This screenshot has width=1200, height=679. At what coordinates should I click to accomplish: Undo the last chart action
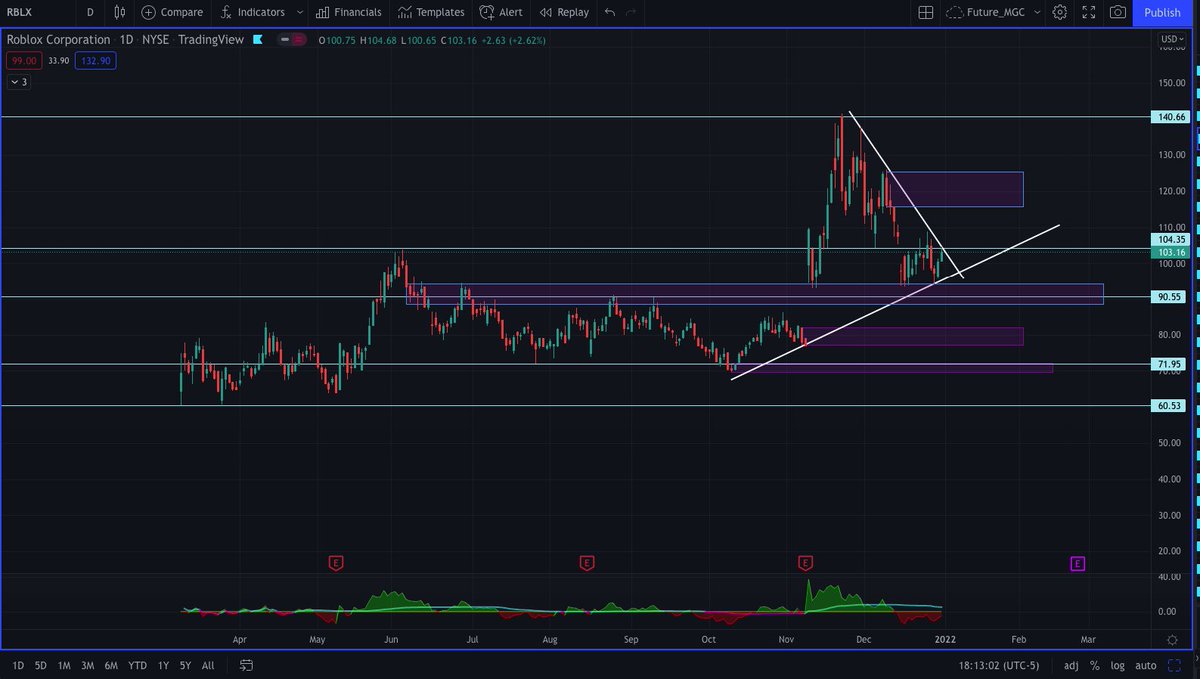609,12
